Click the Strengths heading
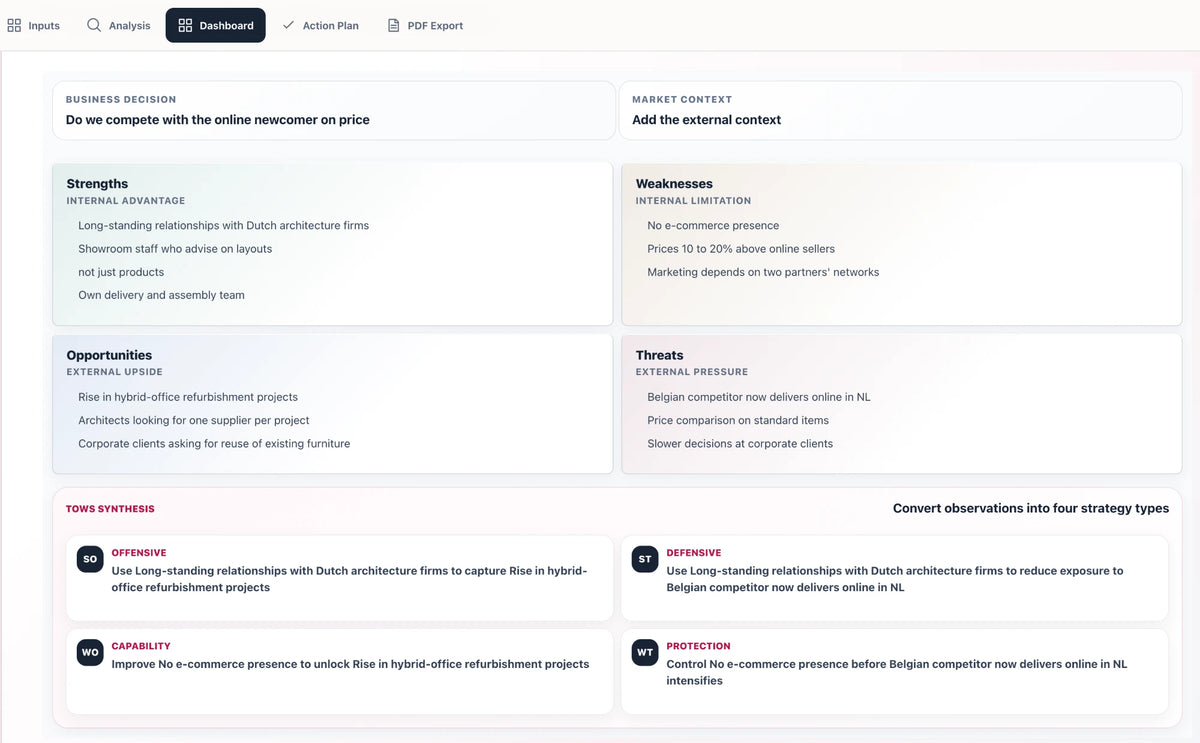 97,184
